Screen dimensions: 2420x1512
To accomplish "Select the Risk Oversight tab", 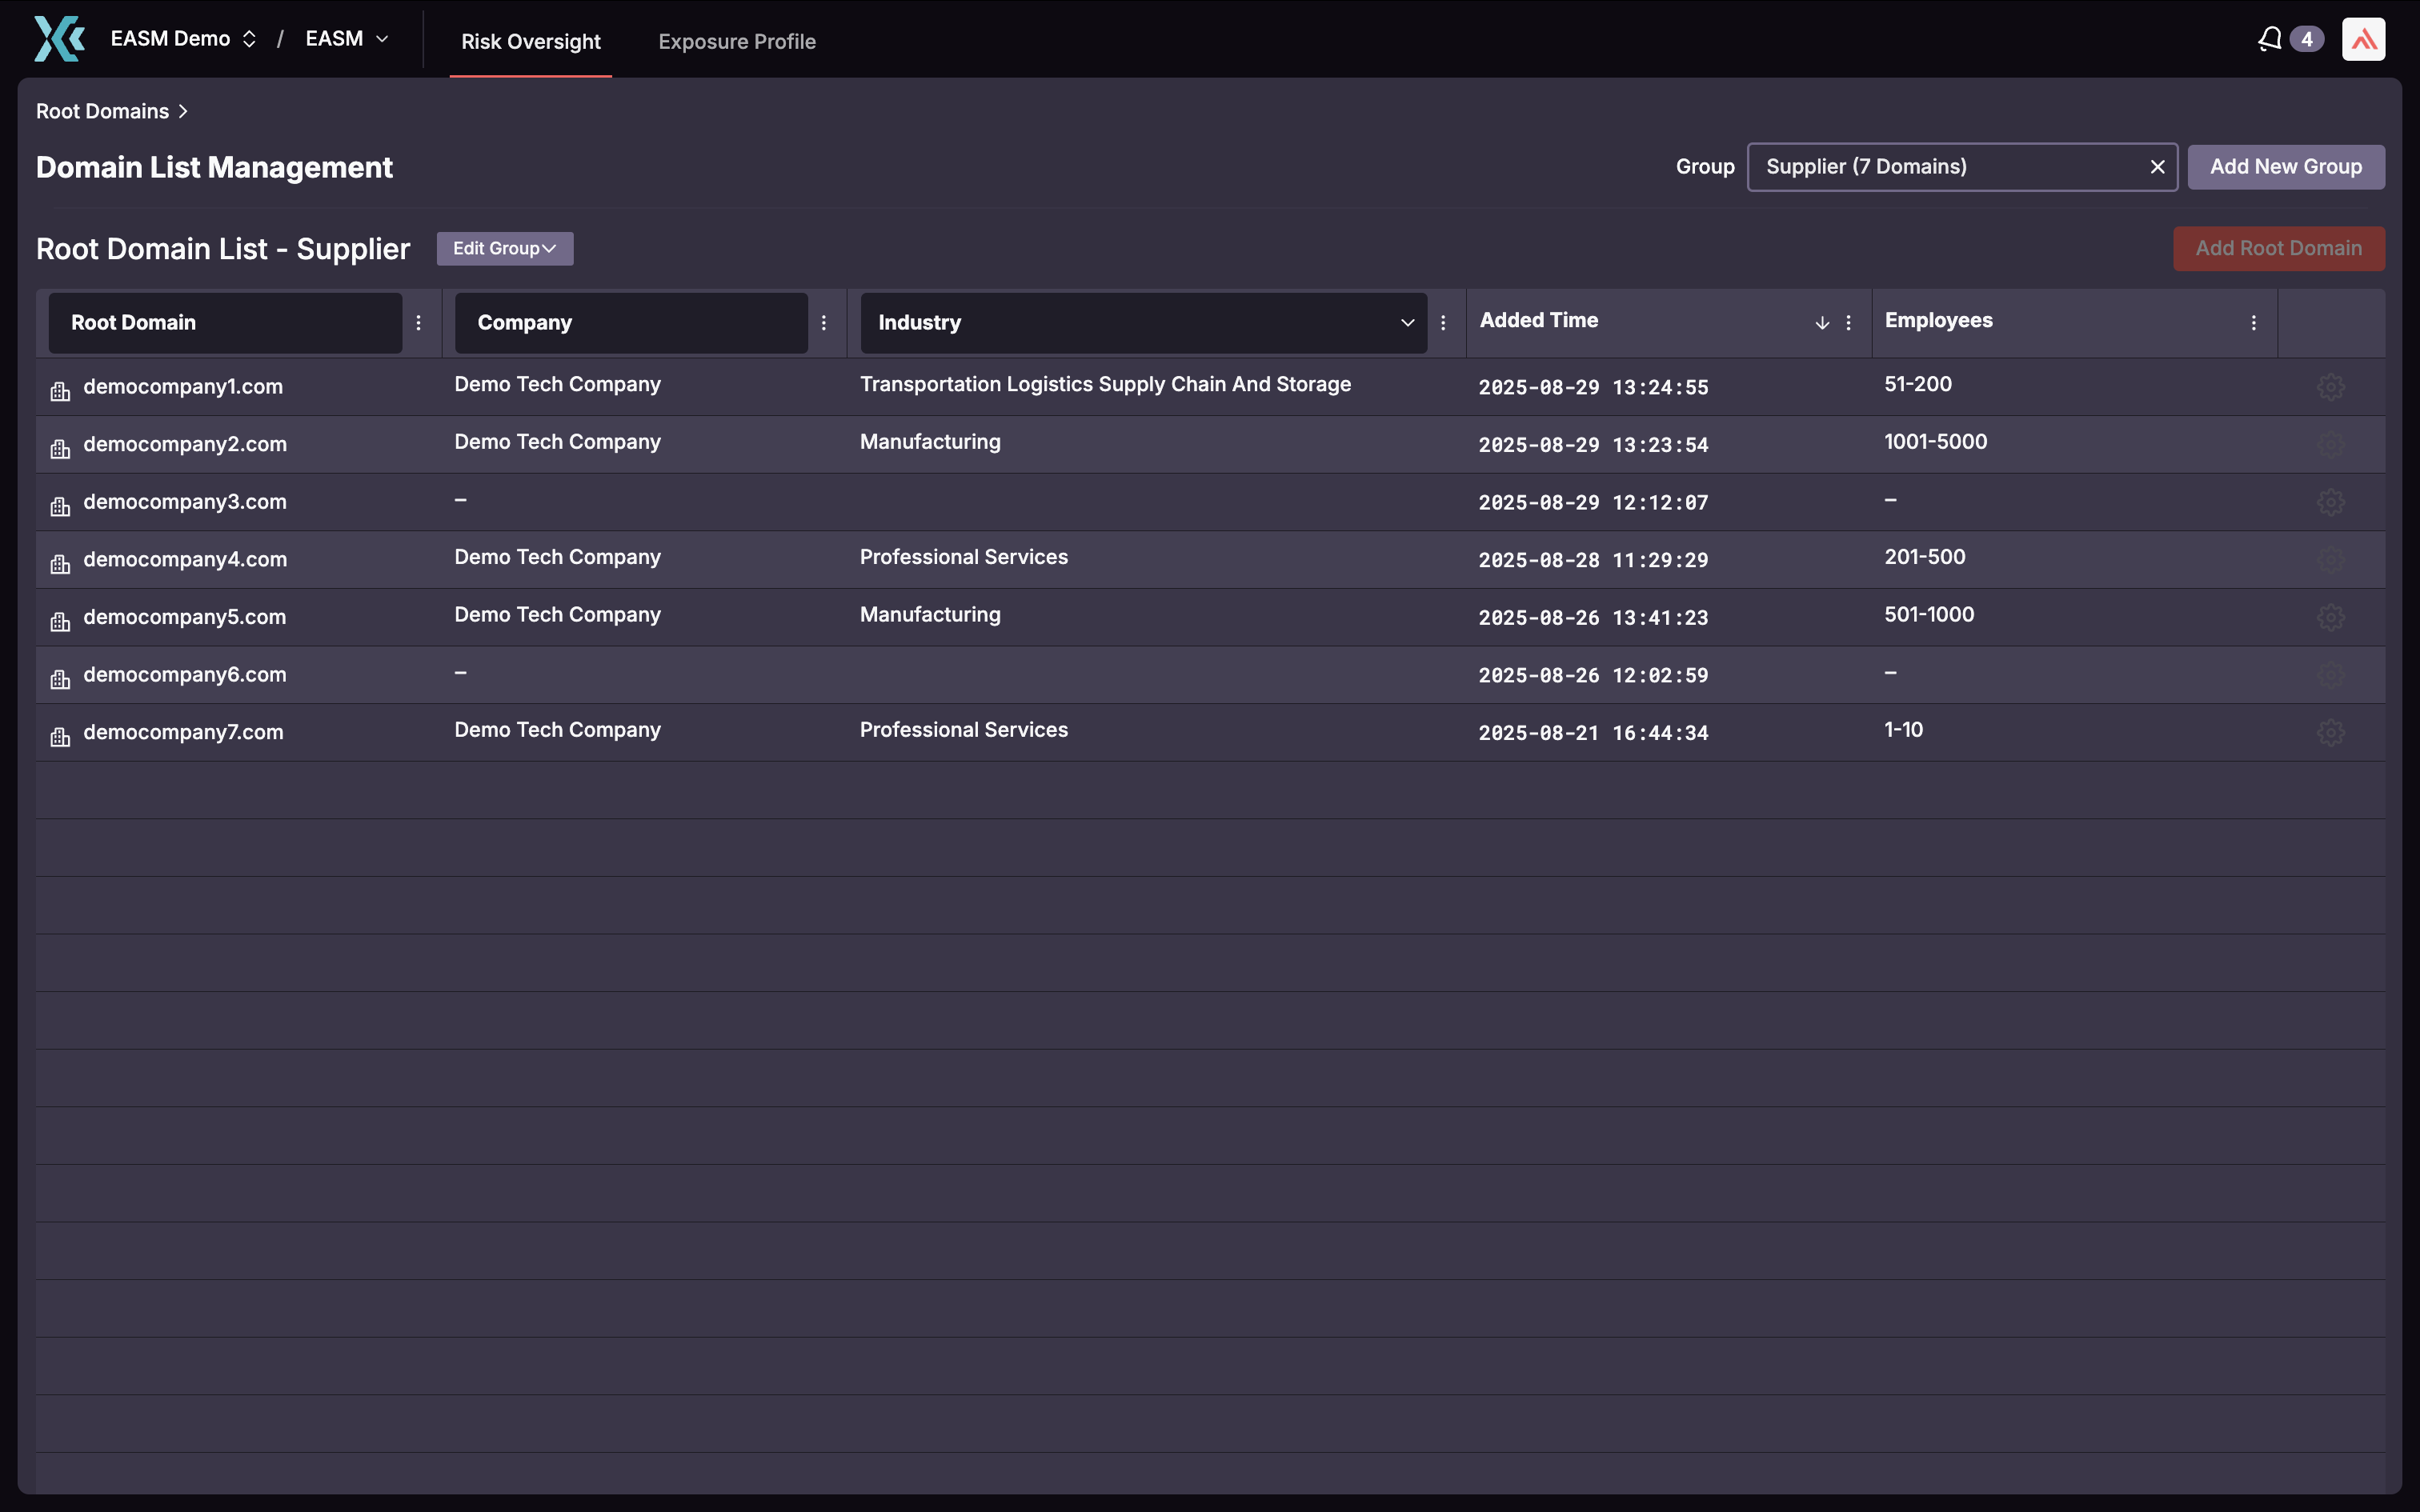I will (530, 41).
